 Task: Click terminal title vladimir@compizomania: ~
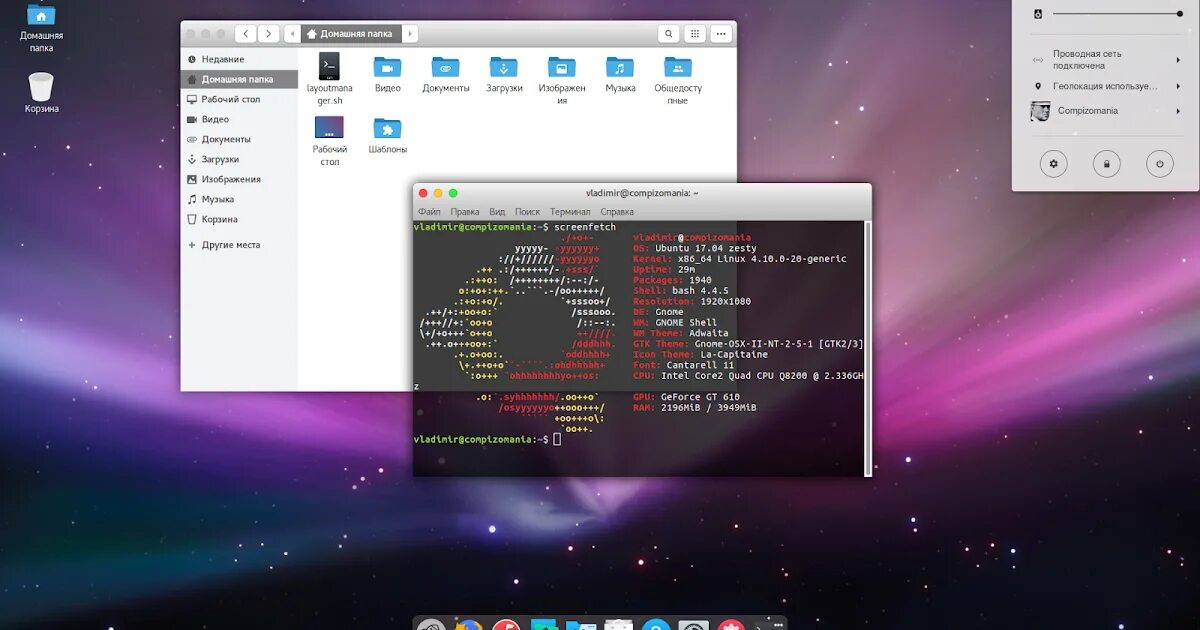coord(642,193)
